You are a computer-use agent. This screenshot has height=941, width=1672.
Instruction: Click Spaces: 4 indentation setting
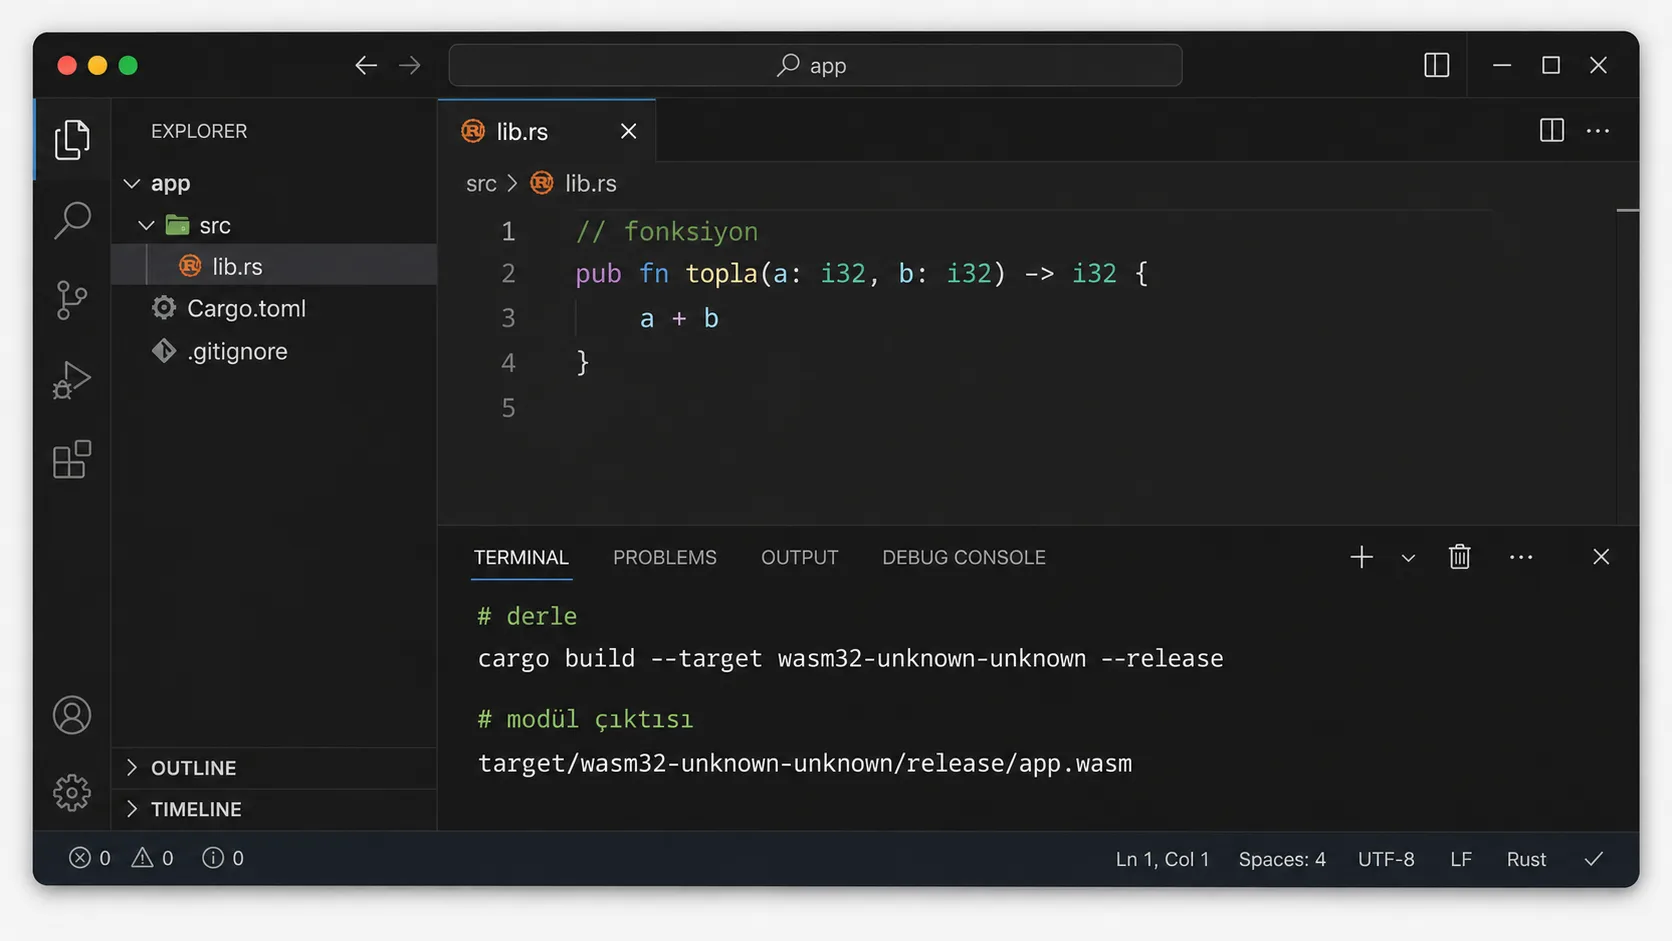[x=1282, y=859]
